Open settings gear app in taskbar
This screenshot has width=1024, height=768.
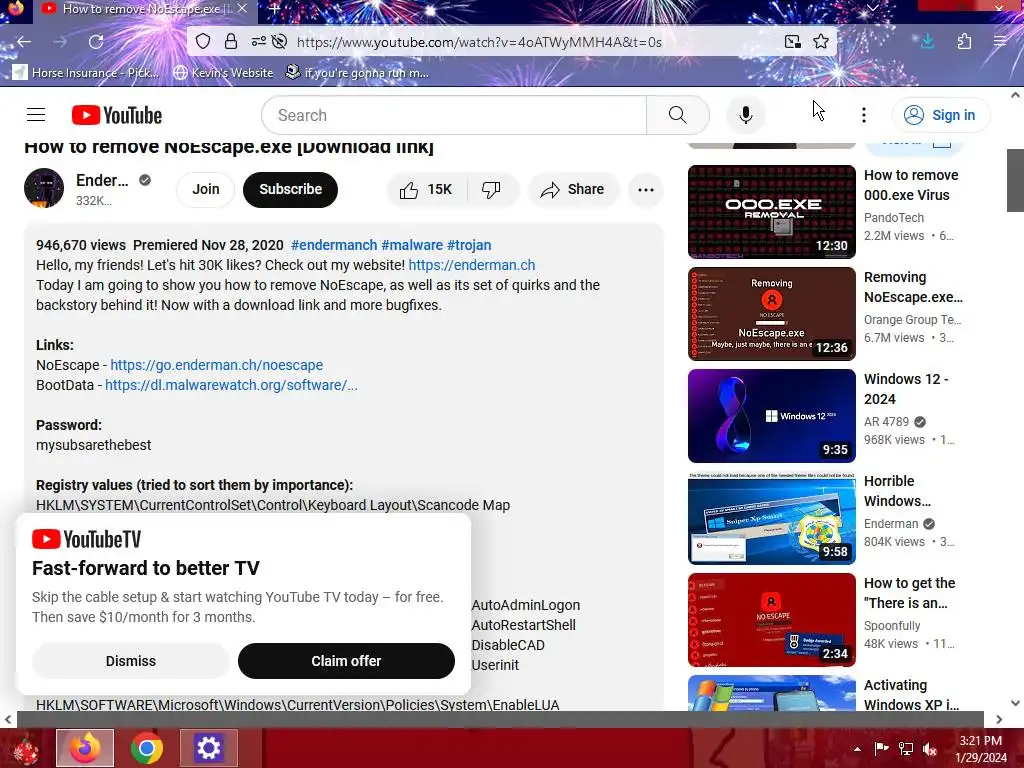(208, 748)
